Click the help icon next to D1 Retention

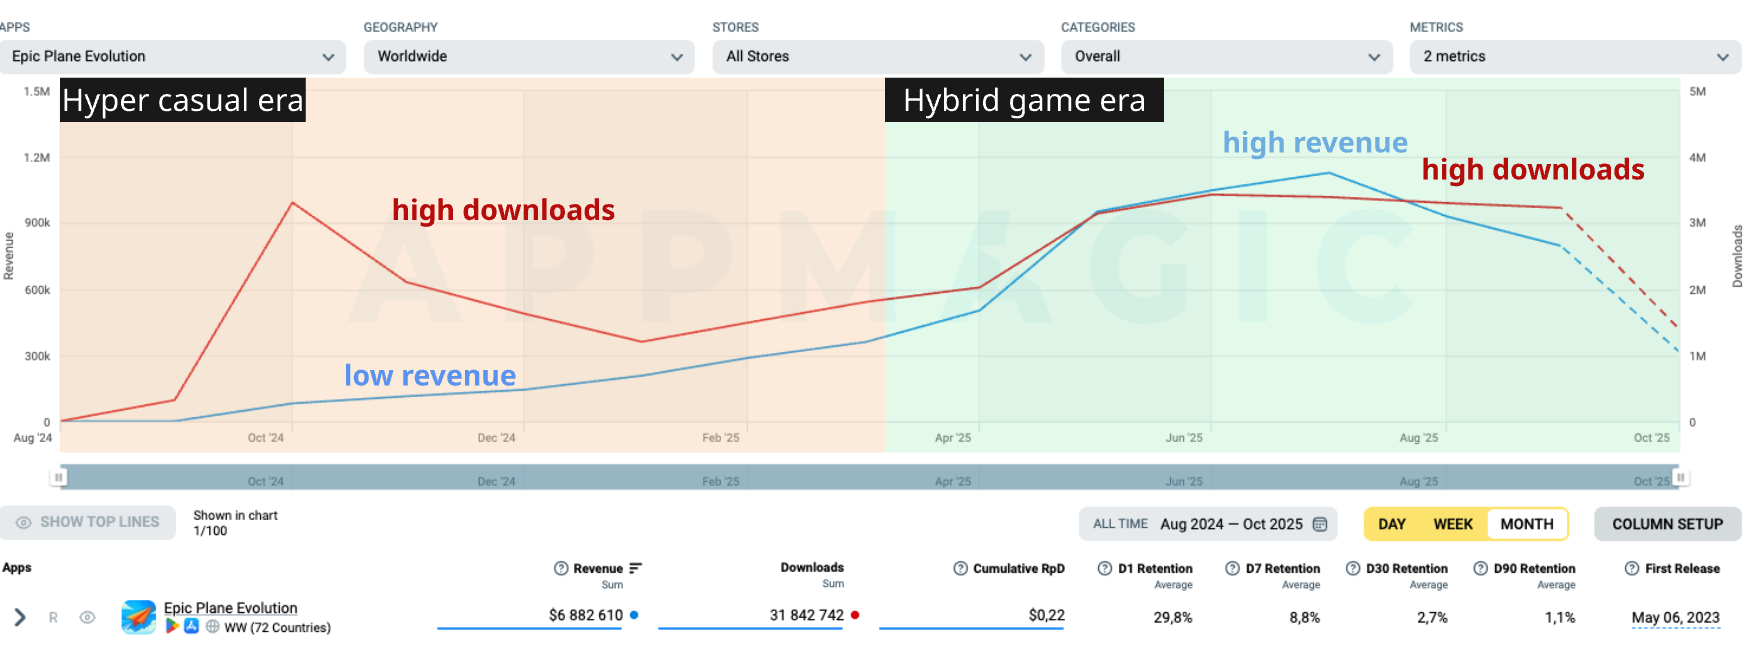point(1105,568)
